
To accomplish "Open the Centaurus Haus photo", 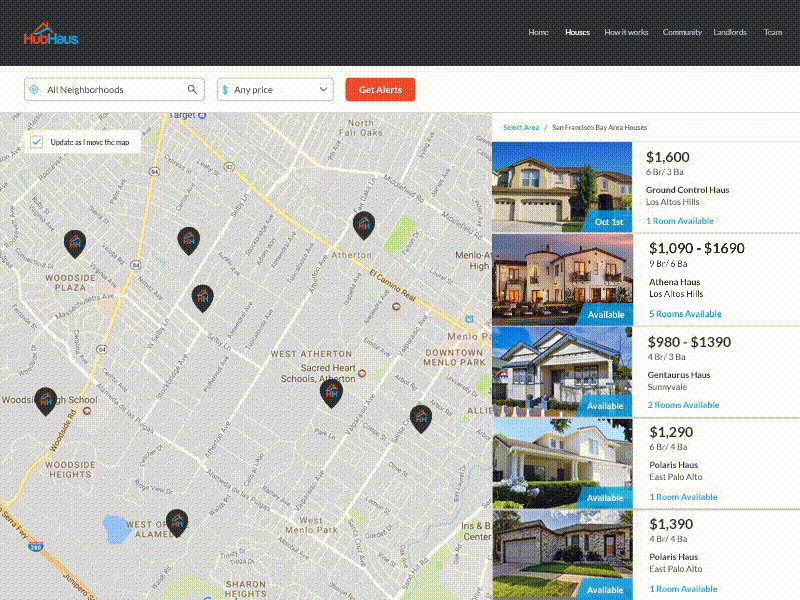I will (x=562, y=371).
